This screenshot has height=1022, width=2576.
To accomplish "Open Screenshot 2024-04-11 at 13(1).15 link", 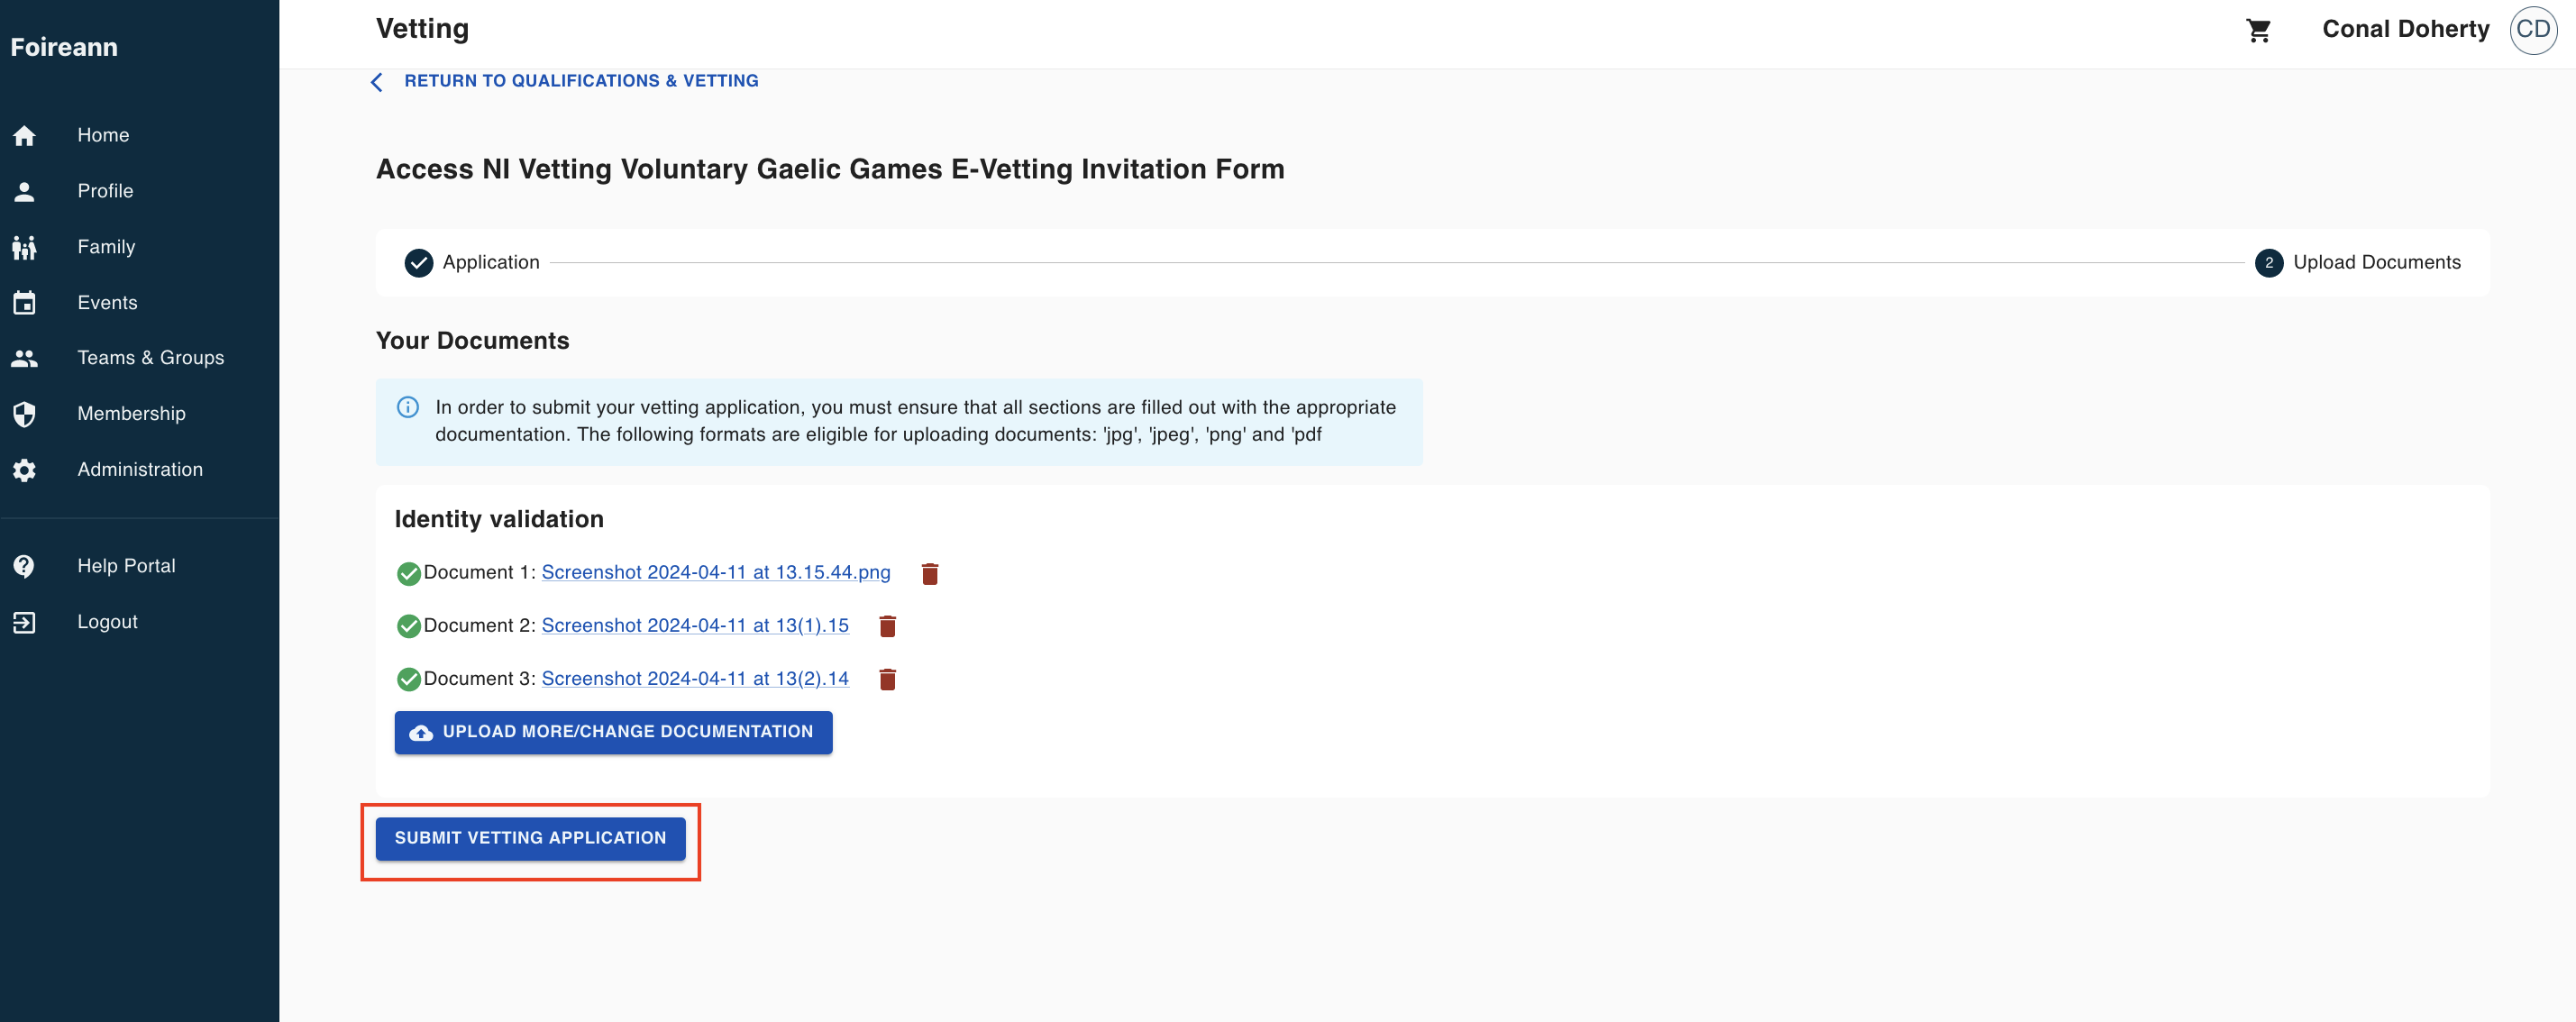I will tap(695, 625).
